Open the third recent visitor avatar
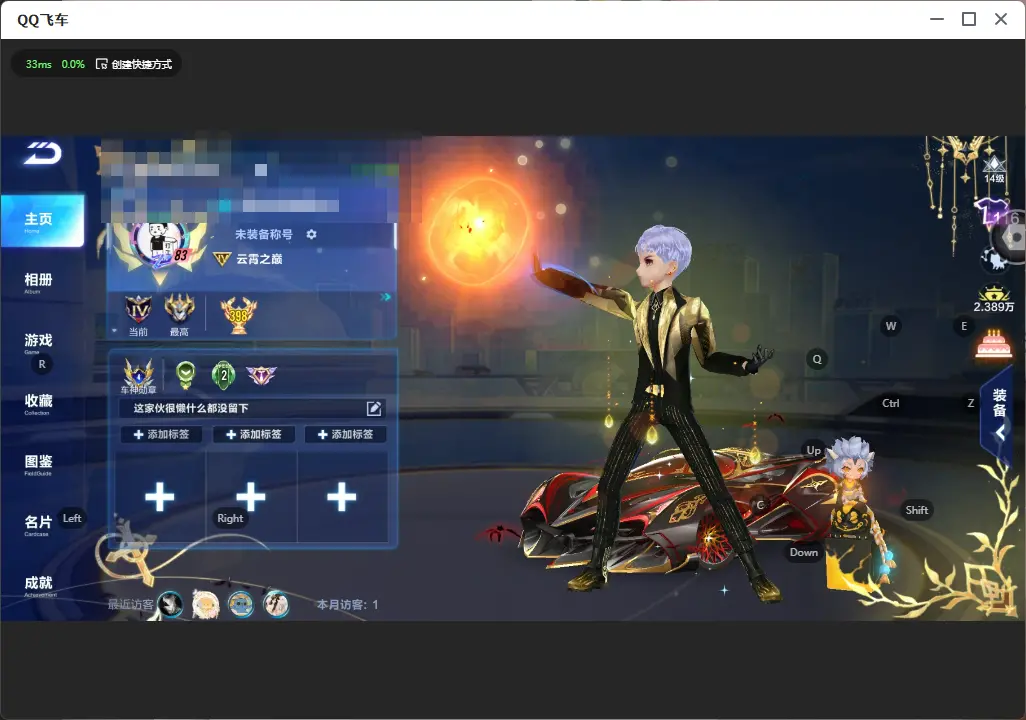The image size is (1026, 720). click(241, 604)
